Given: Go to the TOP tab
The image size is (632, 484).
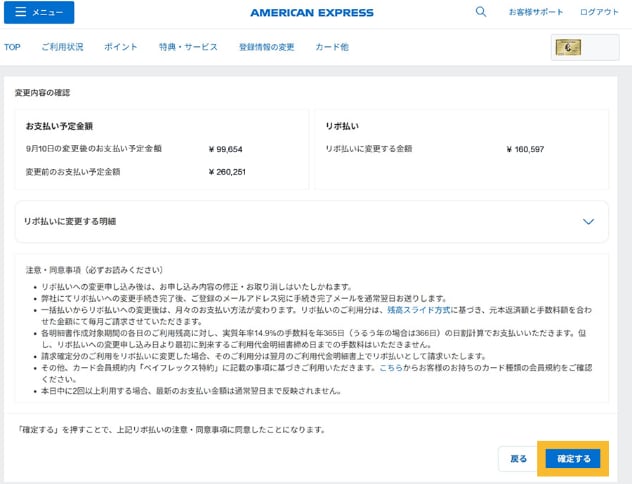Looking at the screenshot, I should coord(12,47).
